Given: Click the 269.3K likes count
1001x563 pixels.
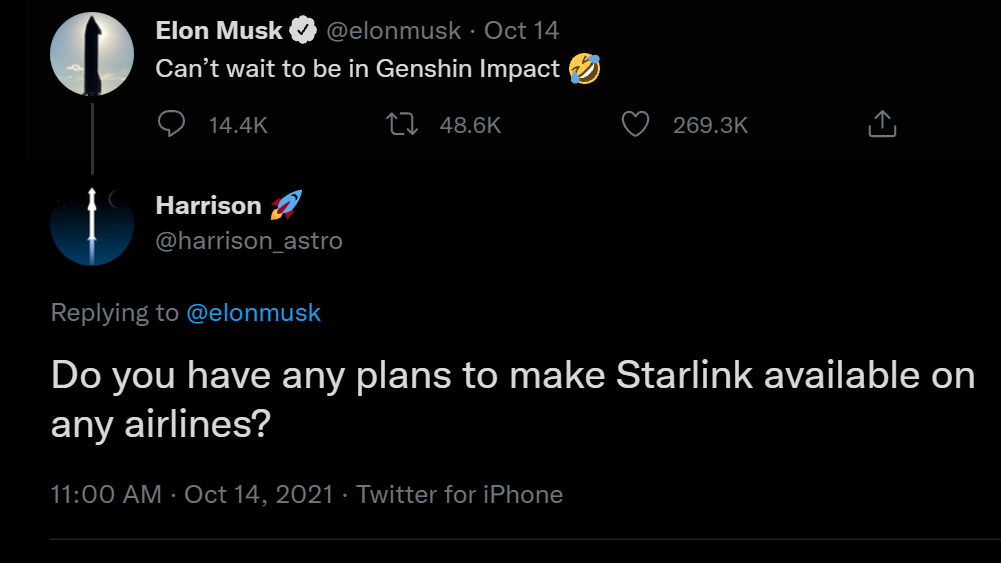Looking at the screenshot, I should click(710, 125).
